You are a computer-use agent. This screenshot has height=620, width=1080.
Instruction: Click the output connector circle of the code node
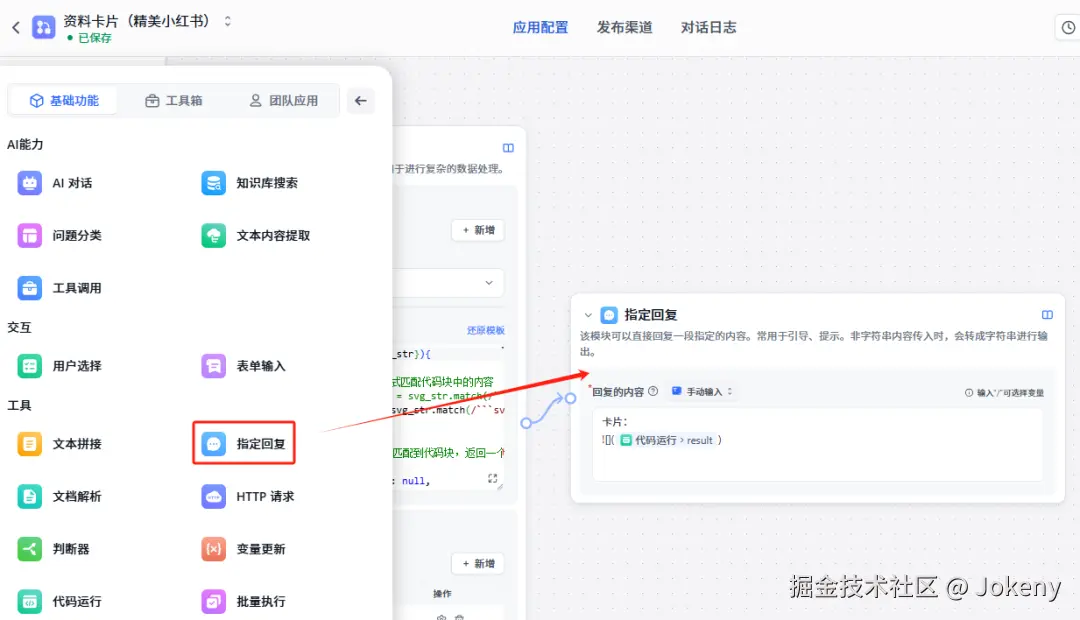(526, 423)
